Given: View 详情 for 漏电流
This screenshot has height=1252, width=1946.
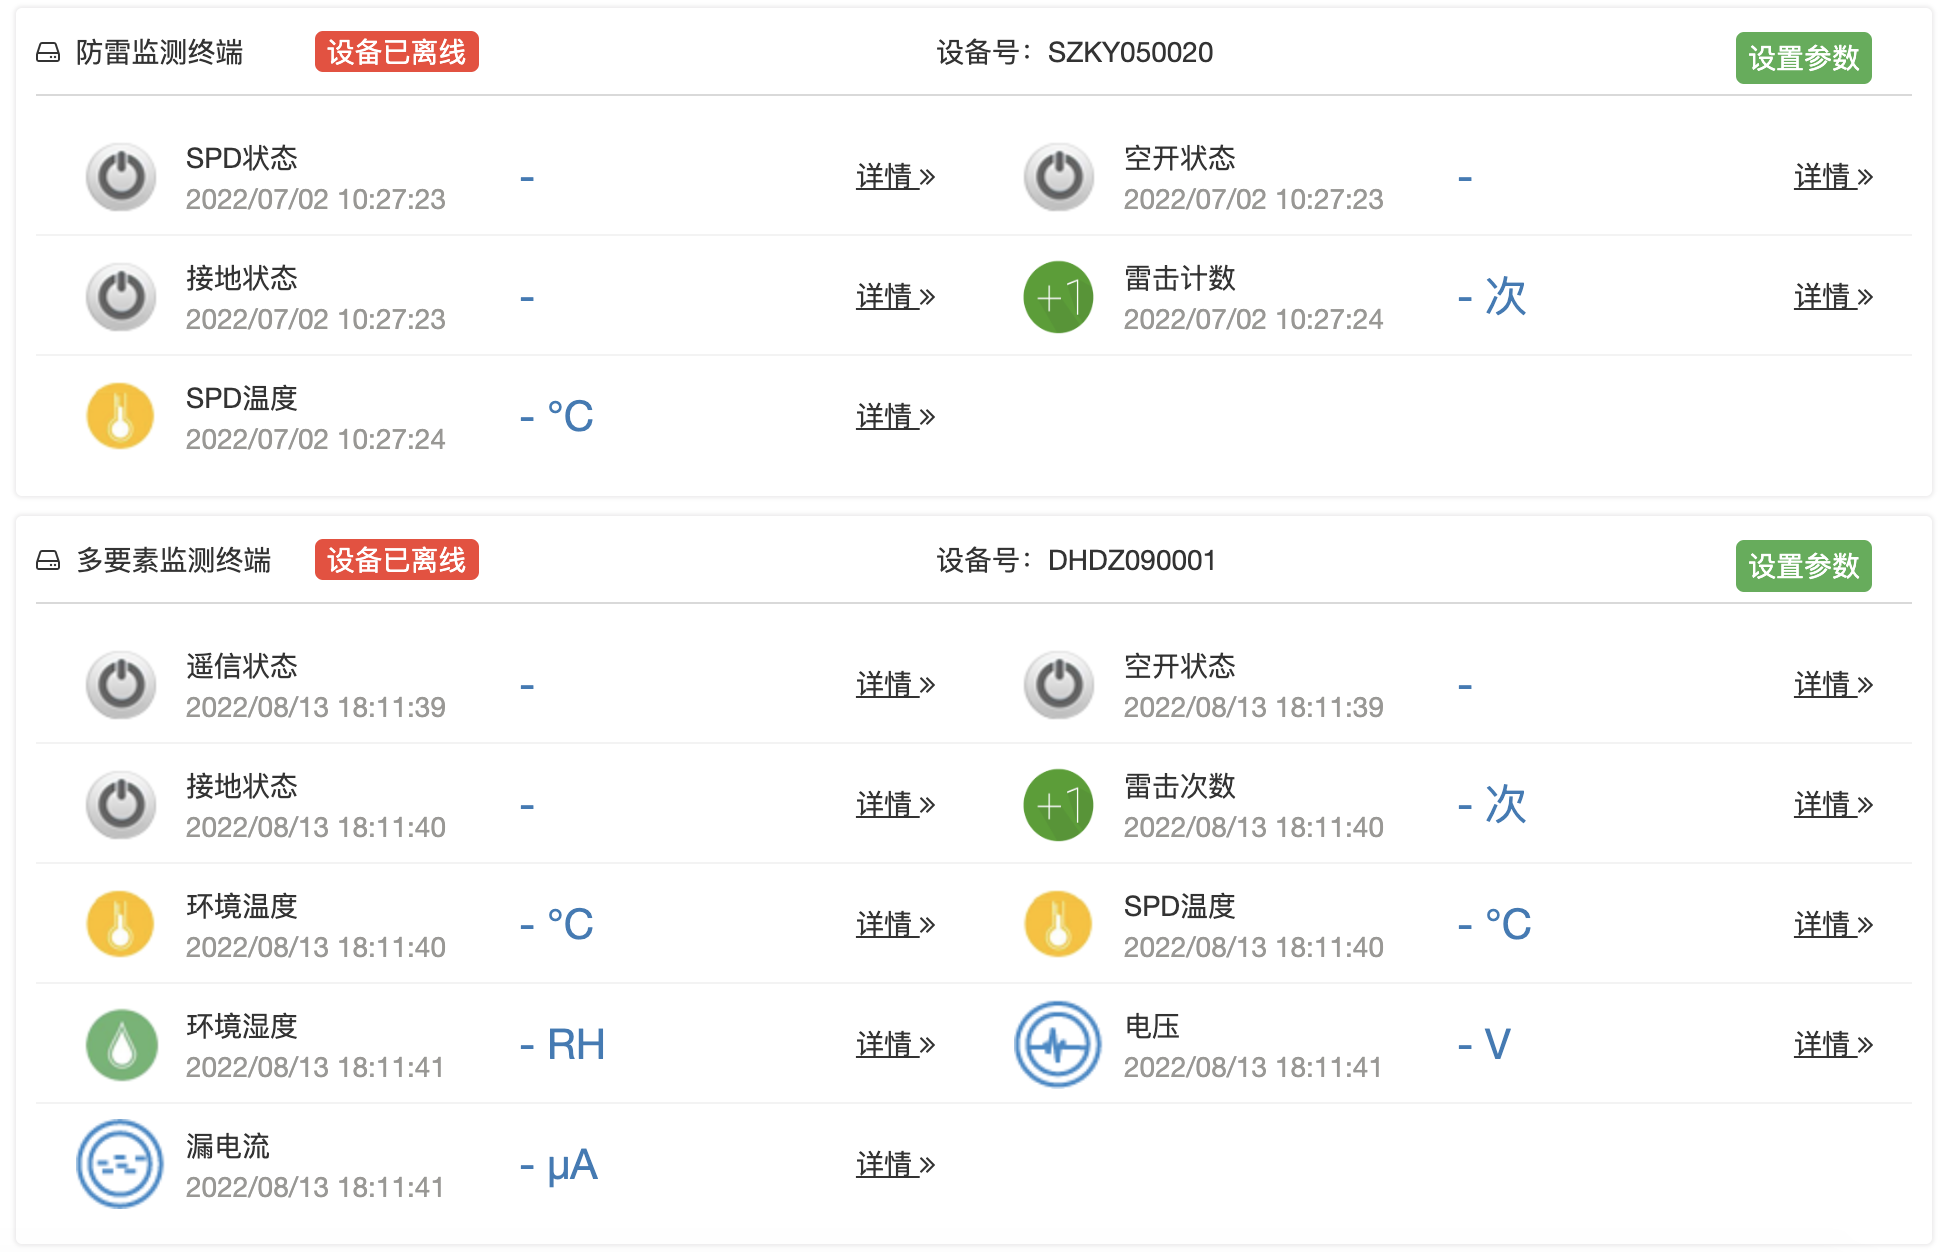Looking at the screenshot, I should point(895,1165).
